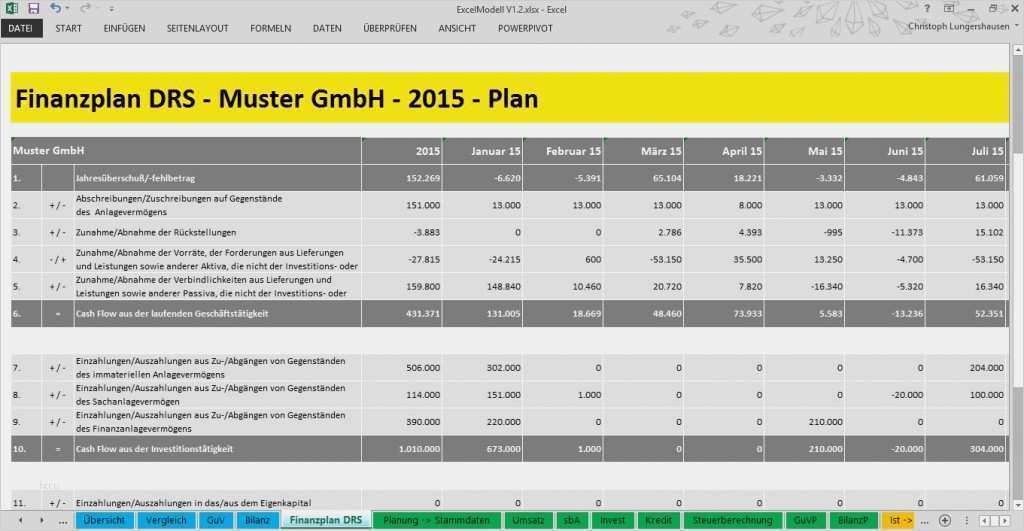Switch to the START ribbon tab
This screenshot has width=1024, height=531.
[x=69, y=28]
